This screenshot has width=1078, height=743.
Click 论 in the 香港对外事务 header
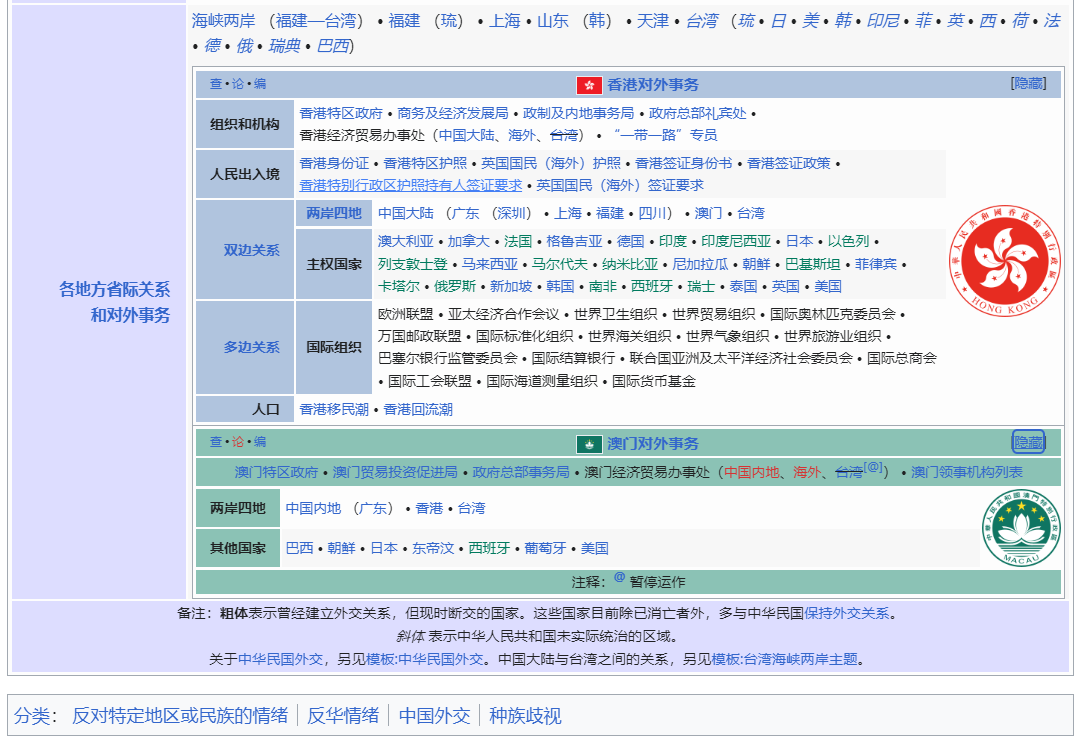pyautogui.click(x=238, y=84)
